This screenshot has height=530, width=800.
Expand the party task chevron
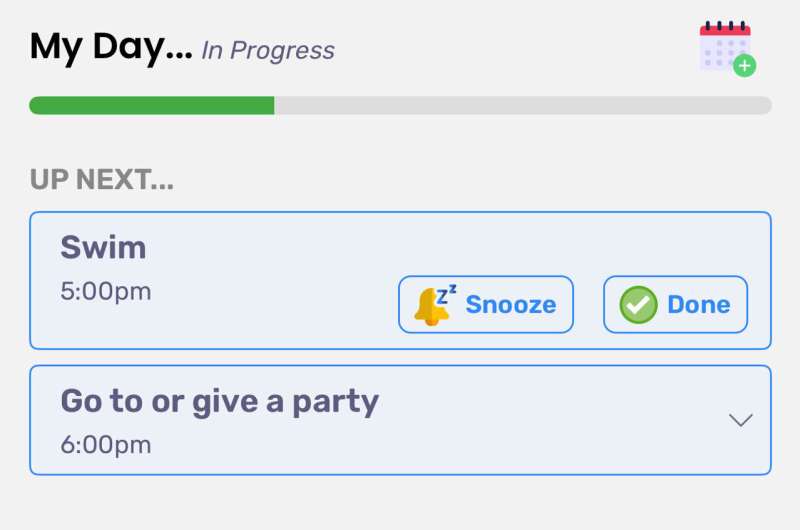pos(741,420)
